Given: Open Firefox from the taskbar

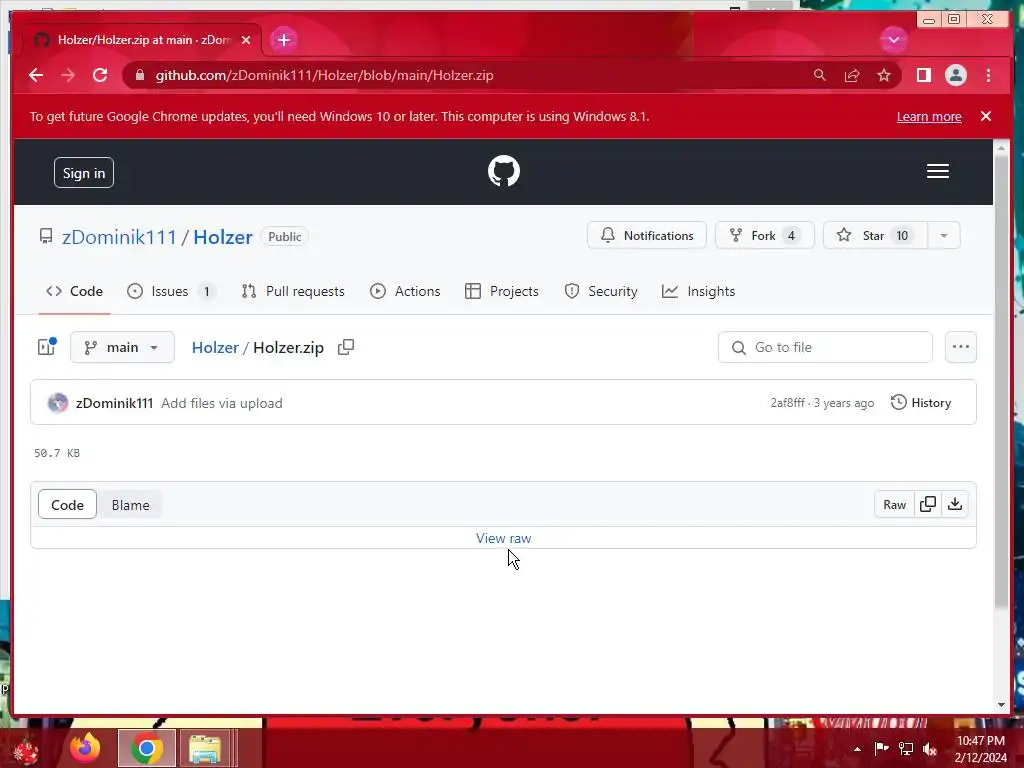Looking at the screenshot, I should (85, 748).
